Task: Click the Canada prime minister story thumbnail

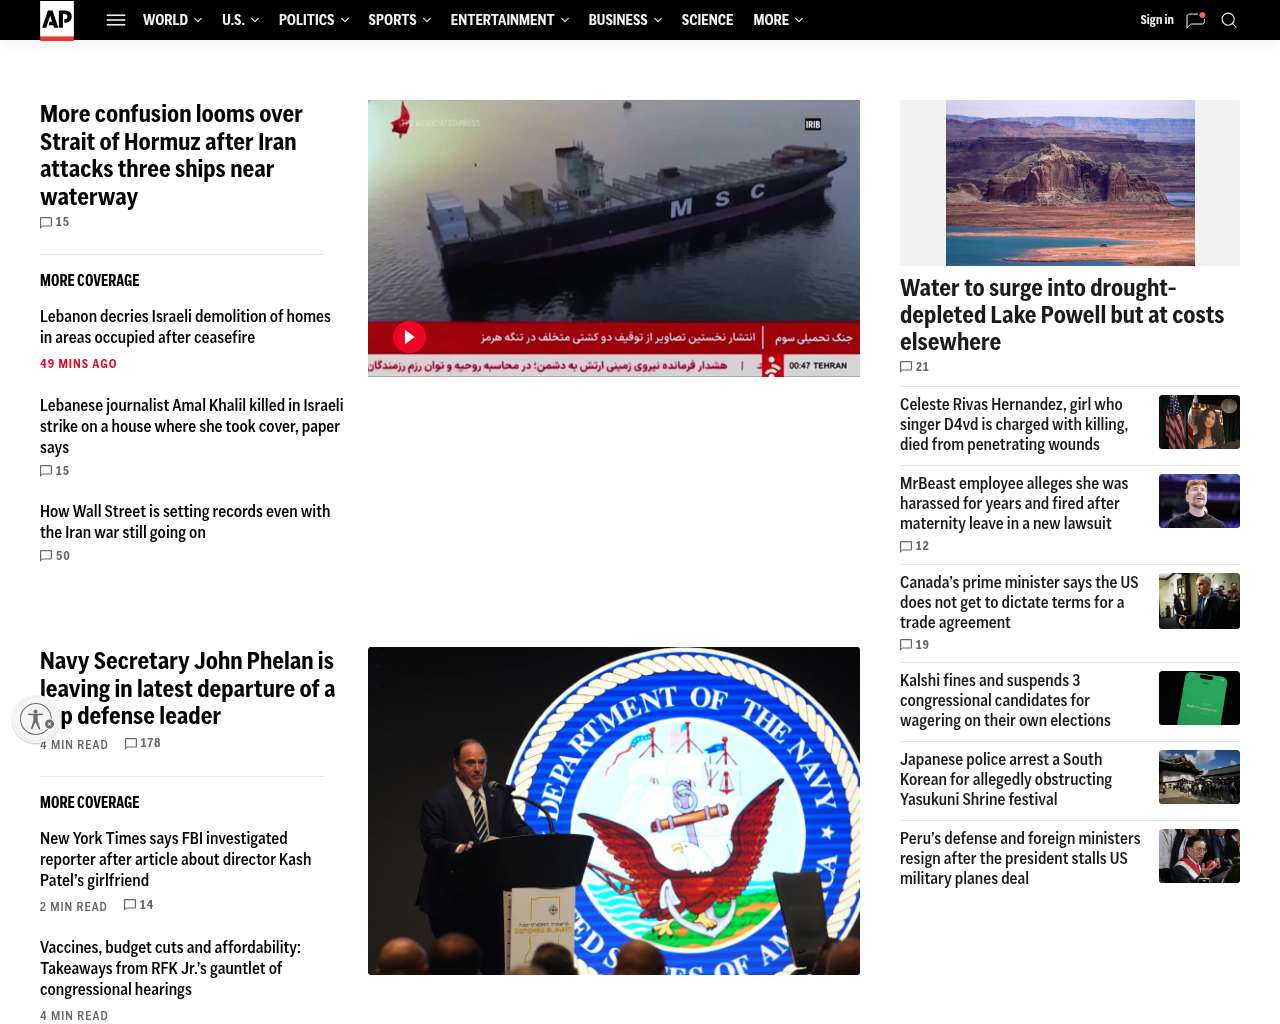Action: pyautogui.click(x=1199, y=601)
